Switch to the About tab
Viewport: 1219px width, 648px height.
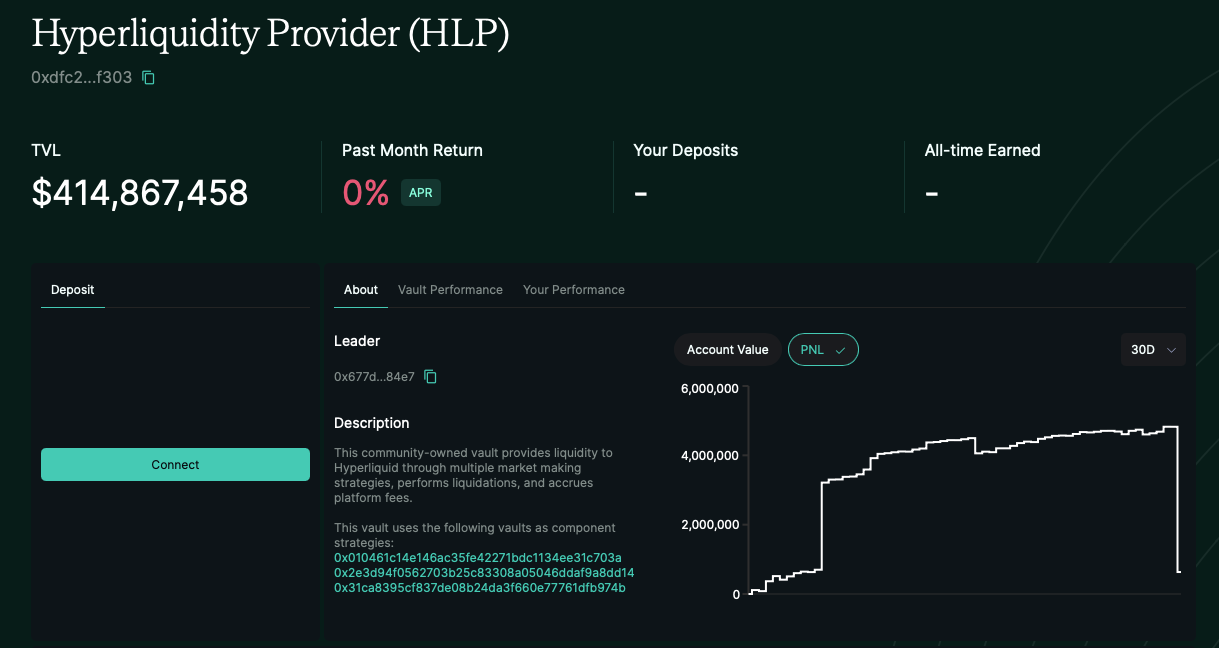[361, 290]
